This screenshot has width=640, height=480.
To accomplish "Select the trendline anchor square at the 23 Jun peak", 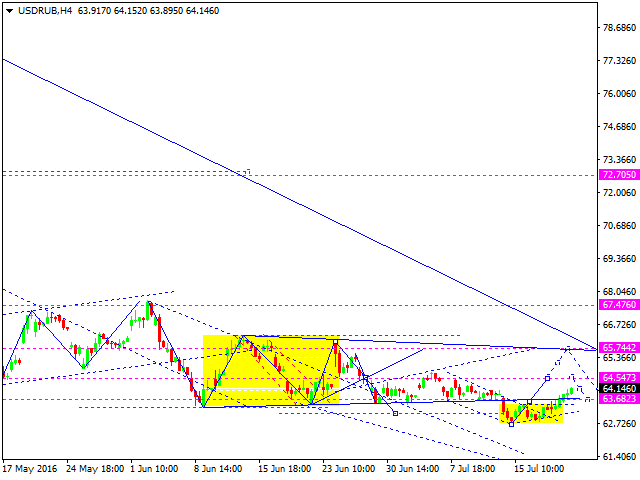I will (336, 342).
